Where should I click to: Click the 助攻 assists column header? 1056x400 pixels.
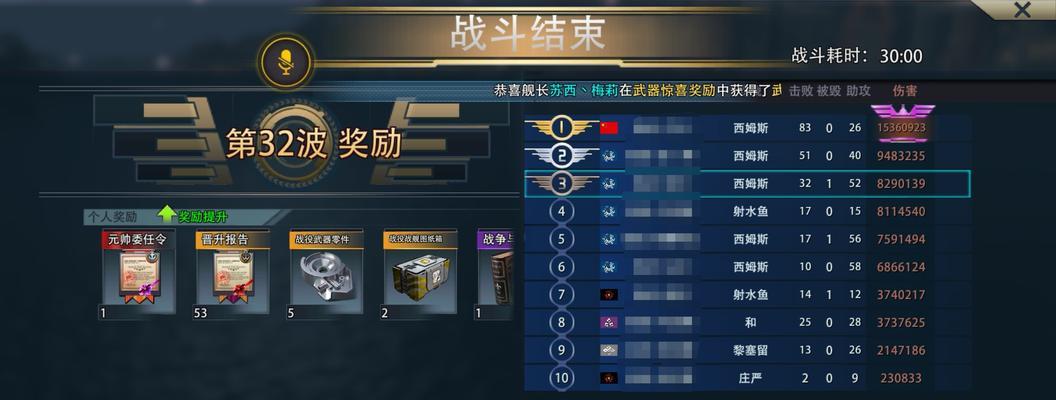(859, 90)
